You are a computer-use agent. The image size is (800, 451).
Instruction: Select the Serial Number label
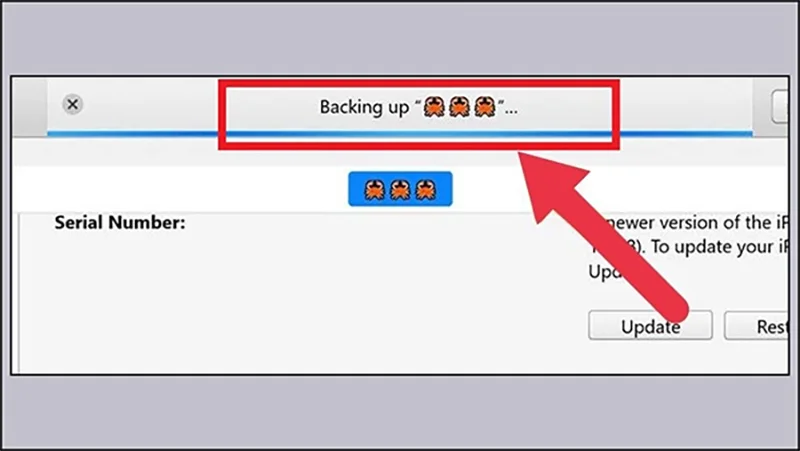(120, 223)
